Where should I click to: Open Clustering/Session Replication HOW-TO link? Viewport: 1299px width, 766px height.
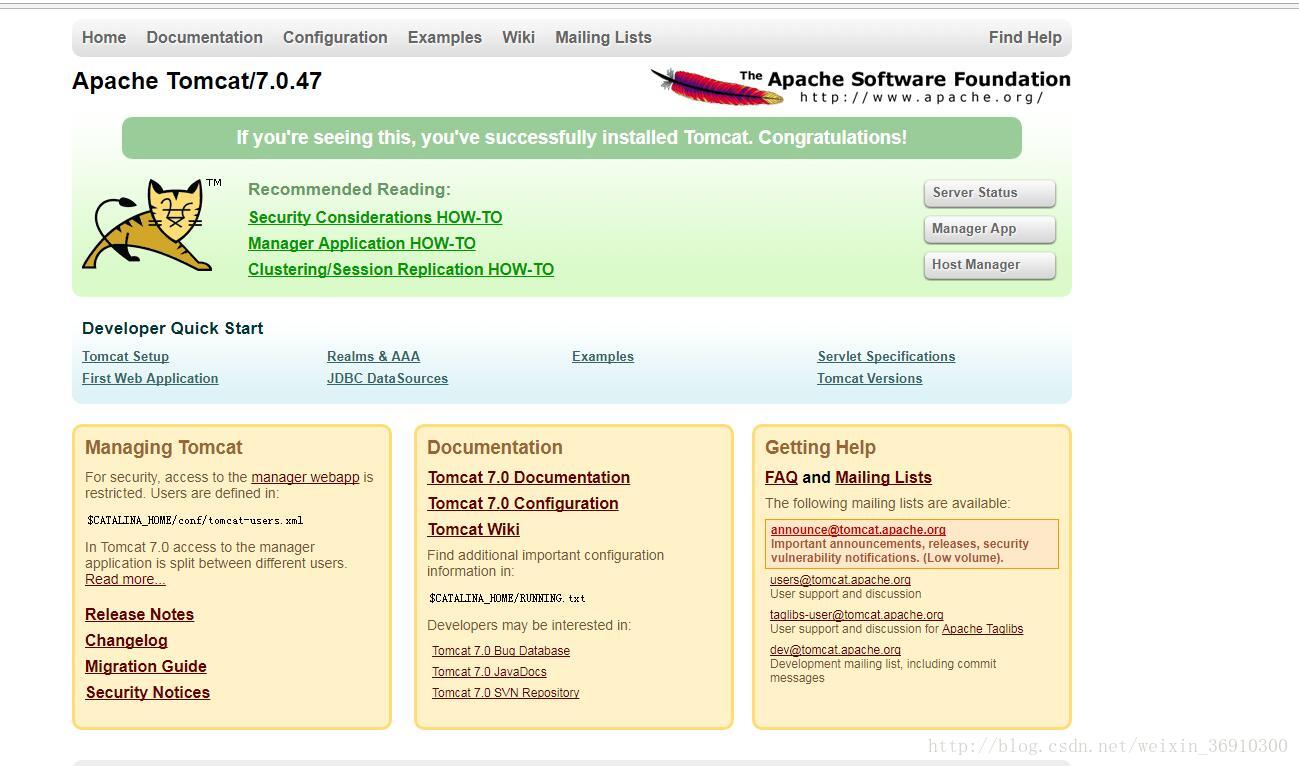401,269
